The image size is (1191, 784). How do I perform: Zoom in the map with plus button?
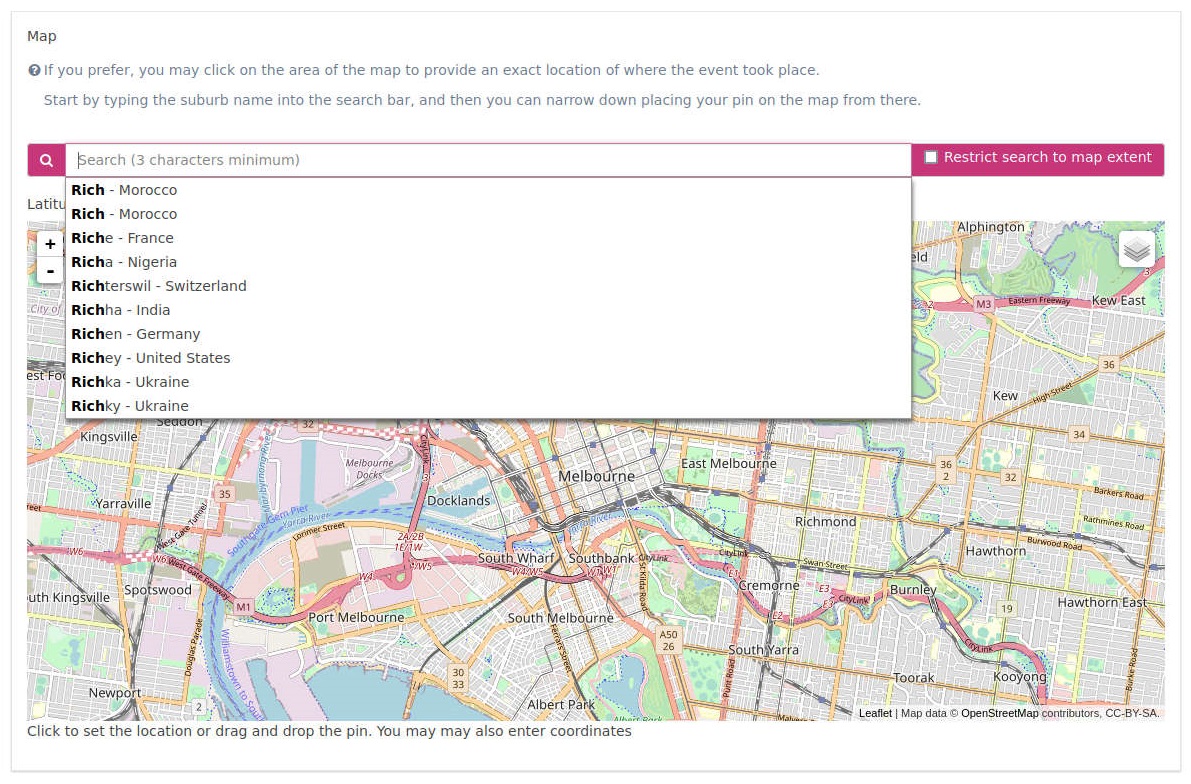50,244
